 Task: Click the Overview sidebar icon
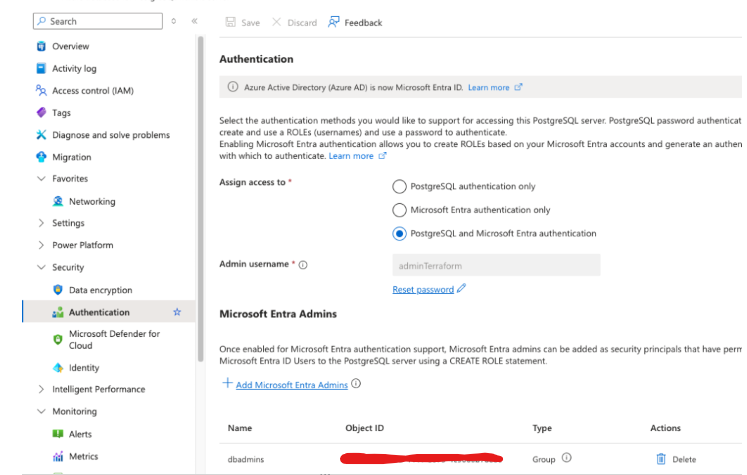tap(41, 46)
